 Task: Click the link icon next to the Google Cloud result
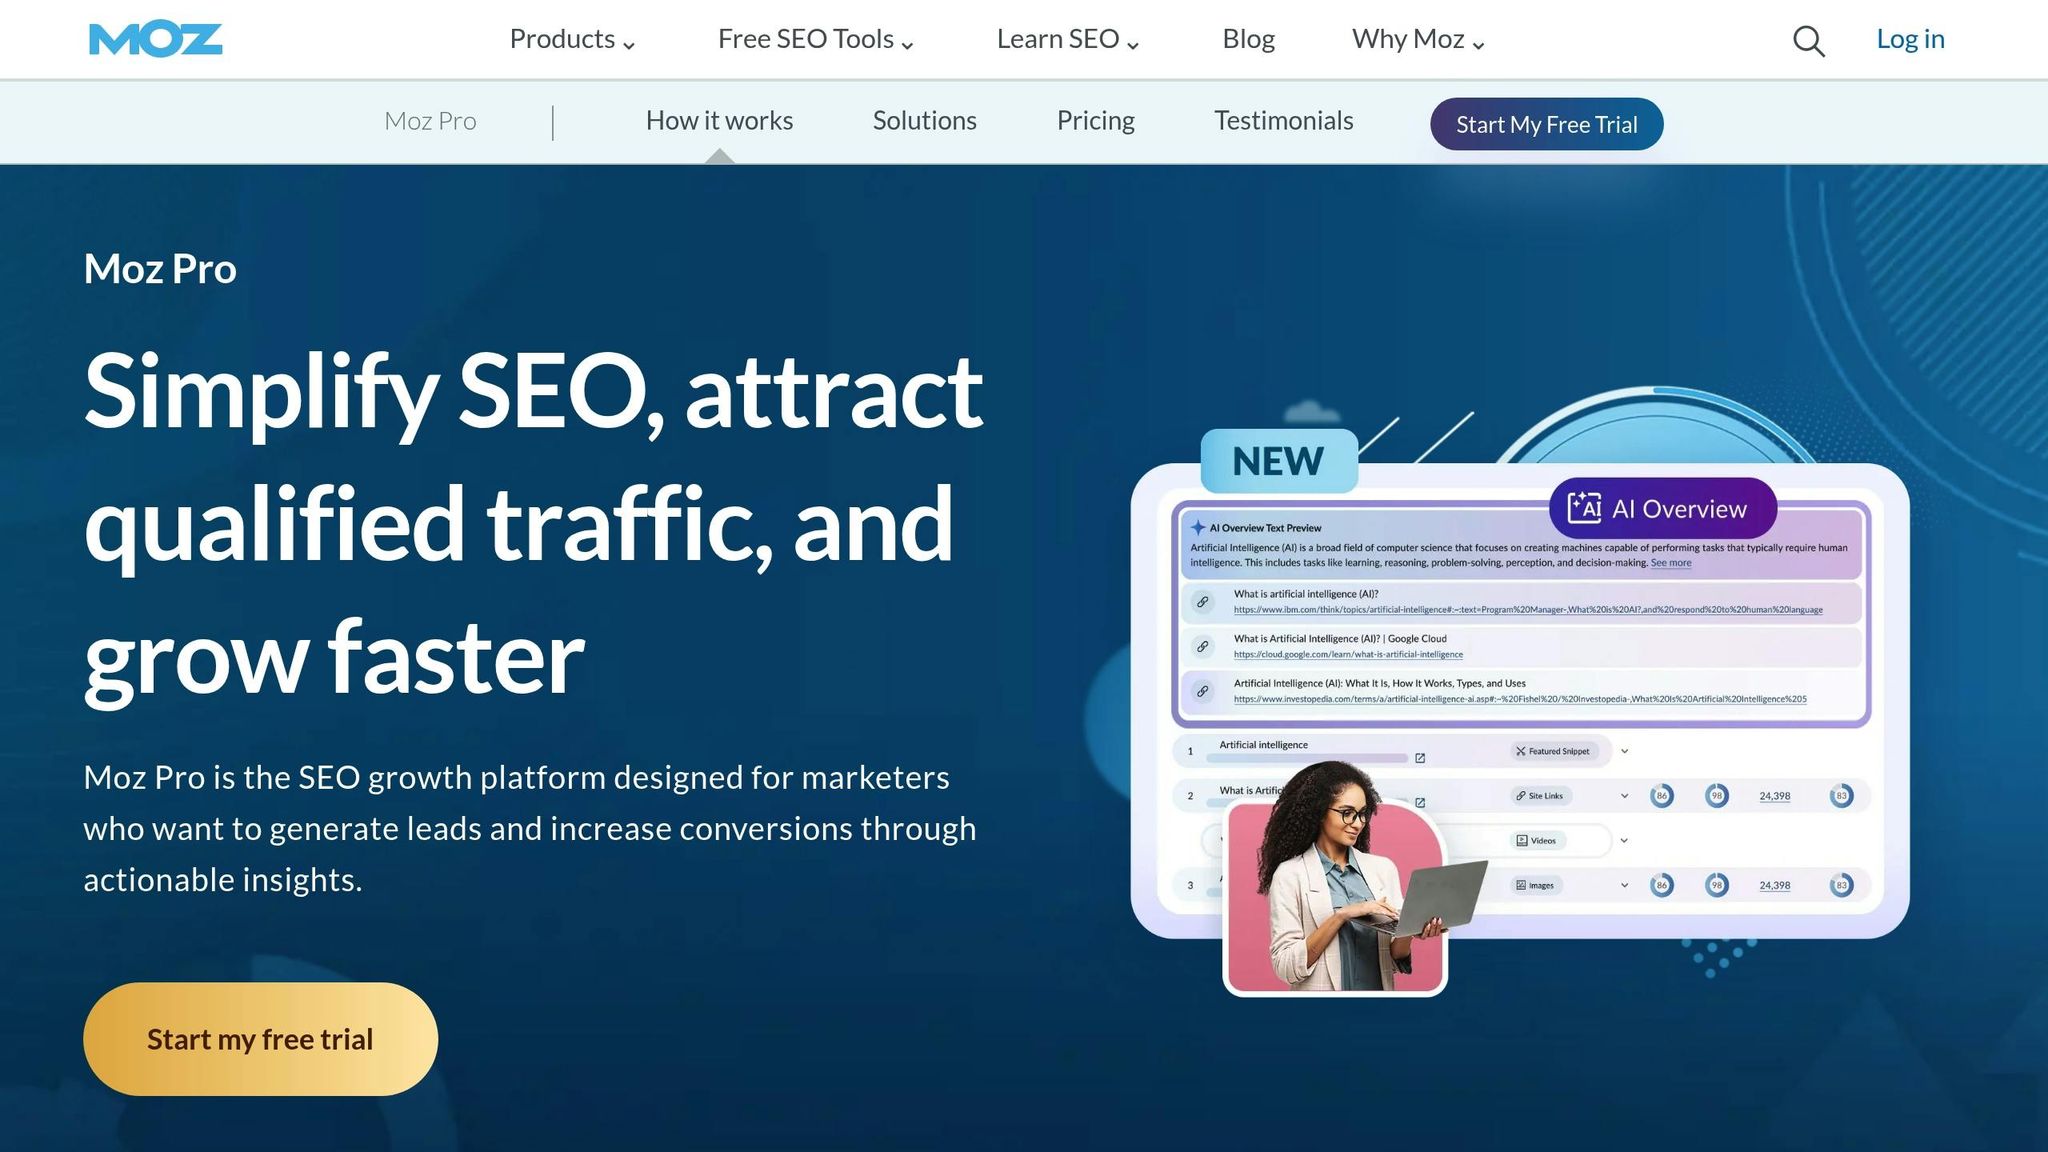(x=1203, y=646)
